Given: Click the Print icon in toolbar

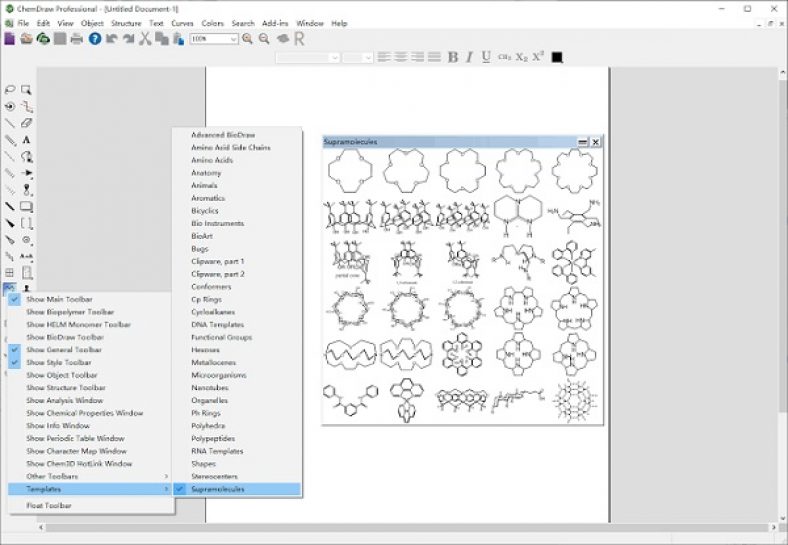Looking at the screenshot, I should coord(77,39).
